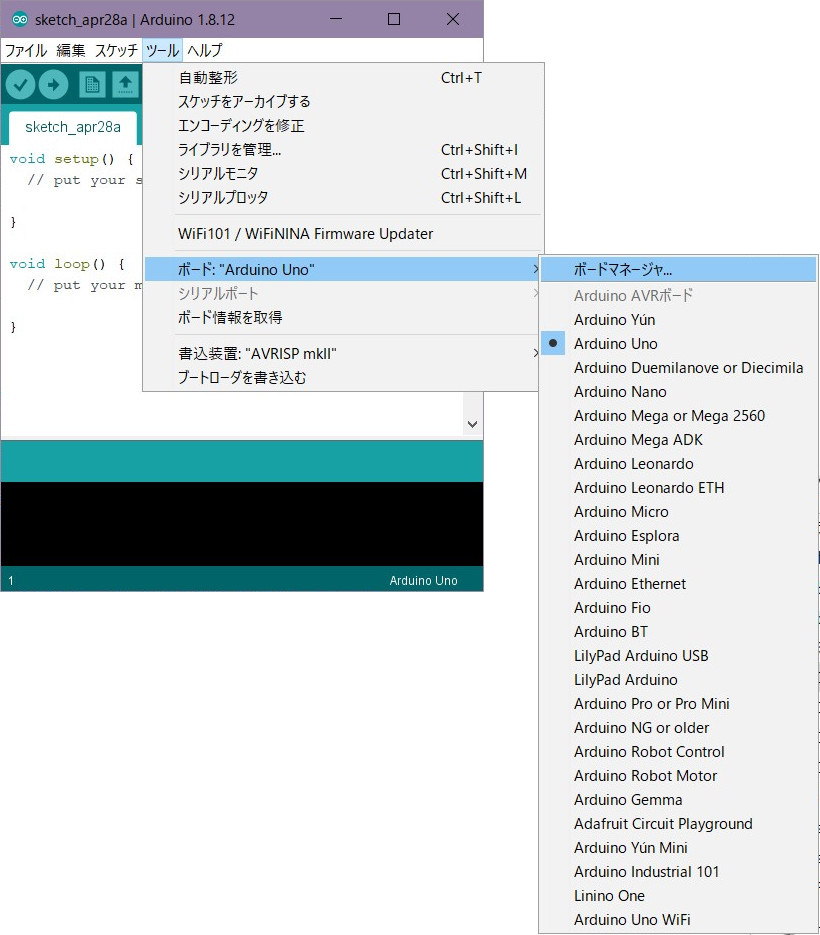Open シリアルモニタ from the menu
The height and width of the screenshot is (935, 820).
tap(342, 174)
